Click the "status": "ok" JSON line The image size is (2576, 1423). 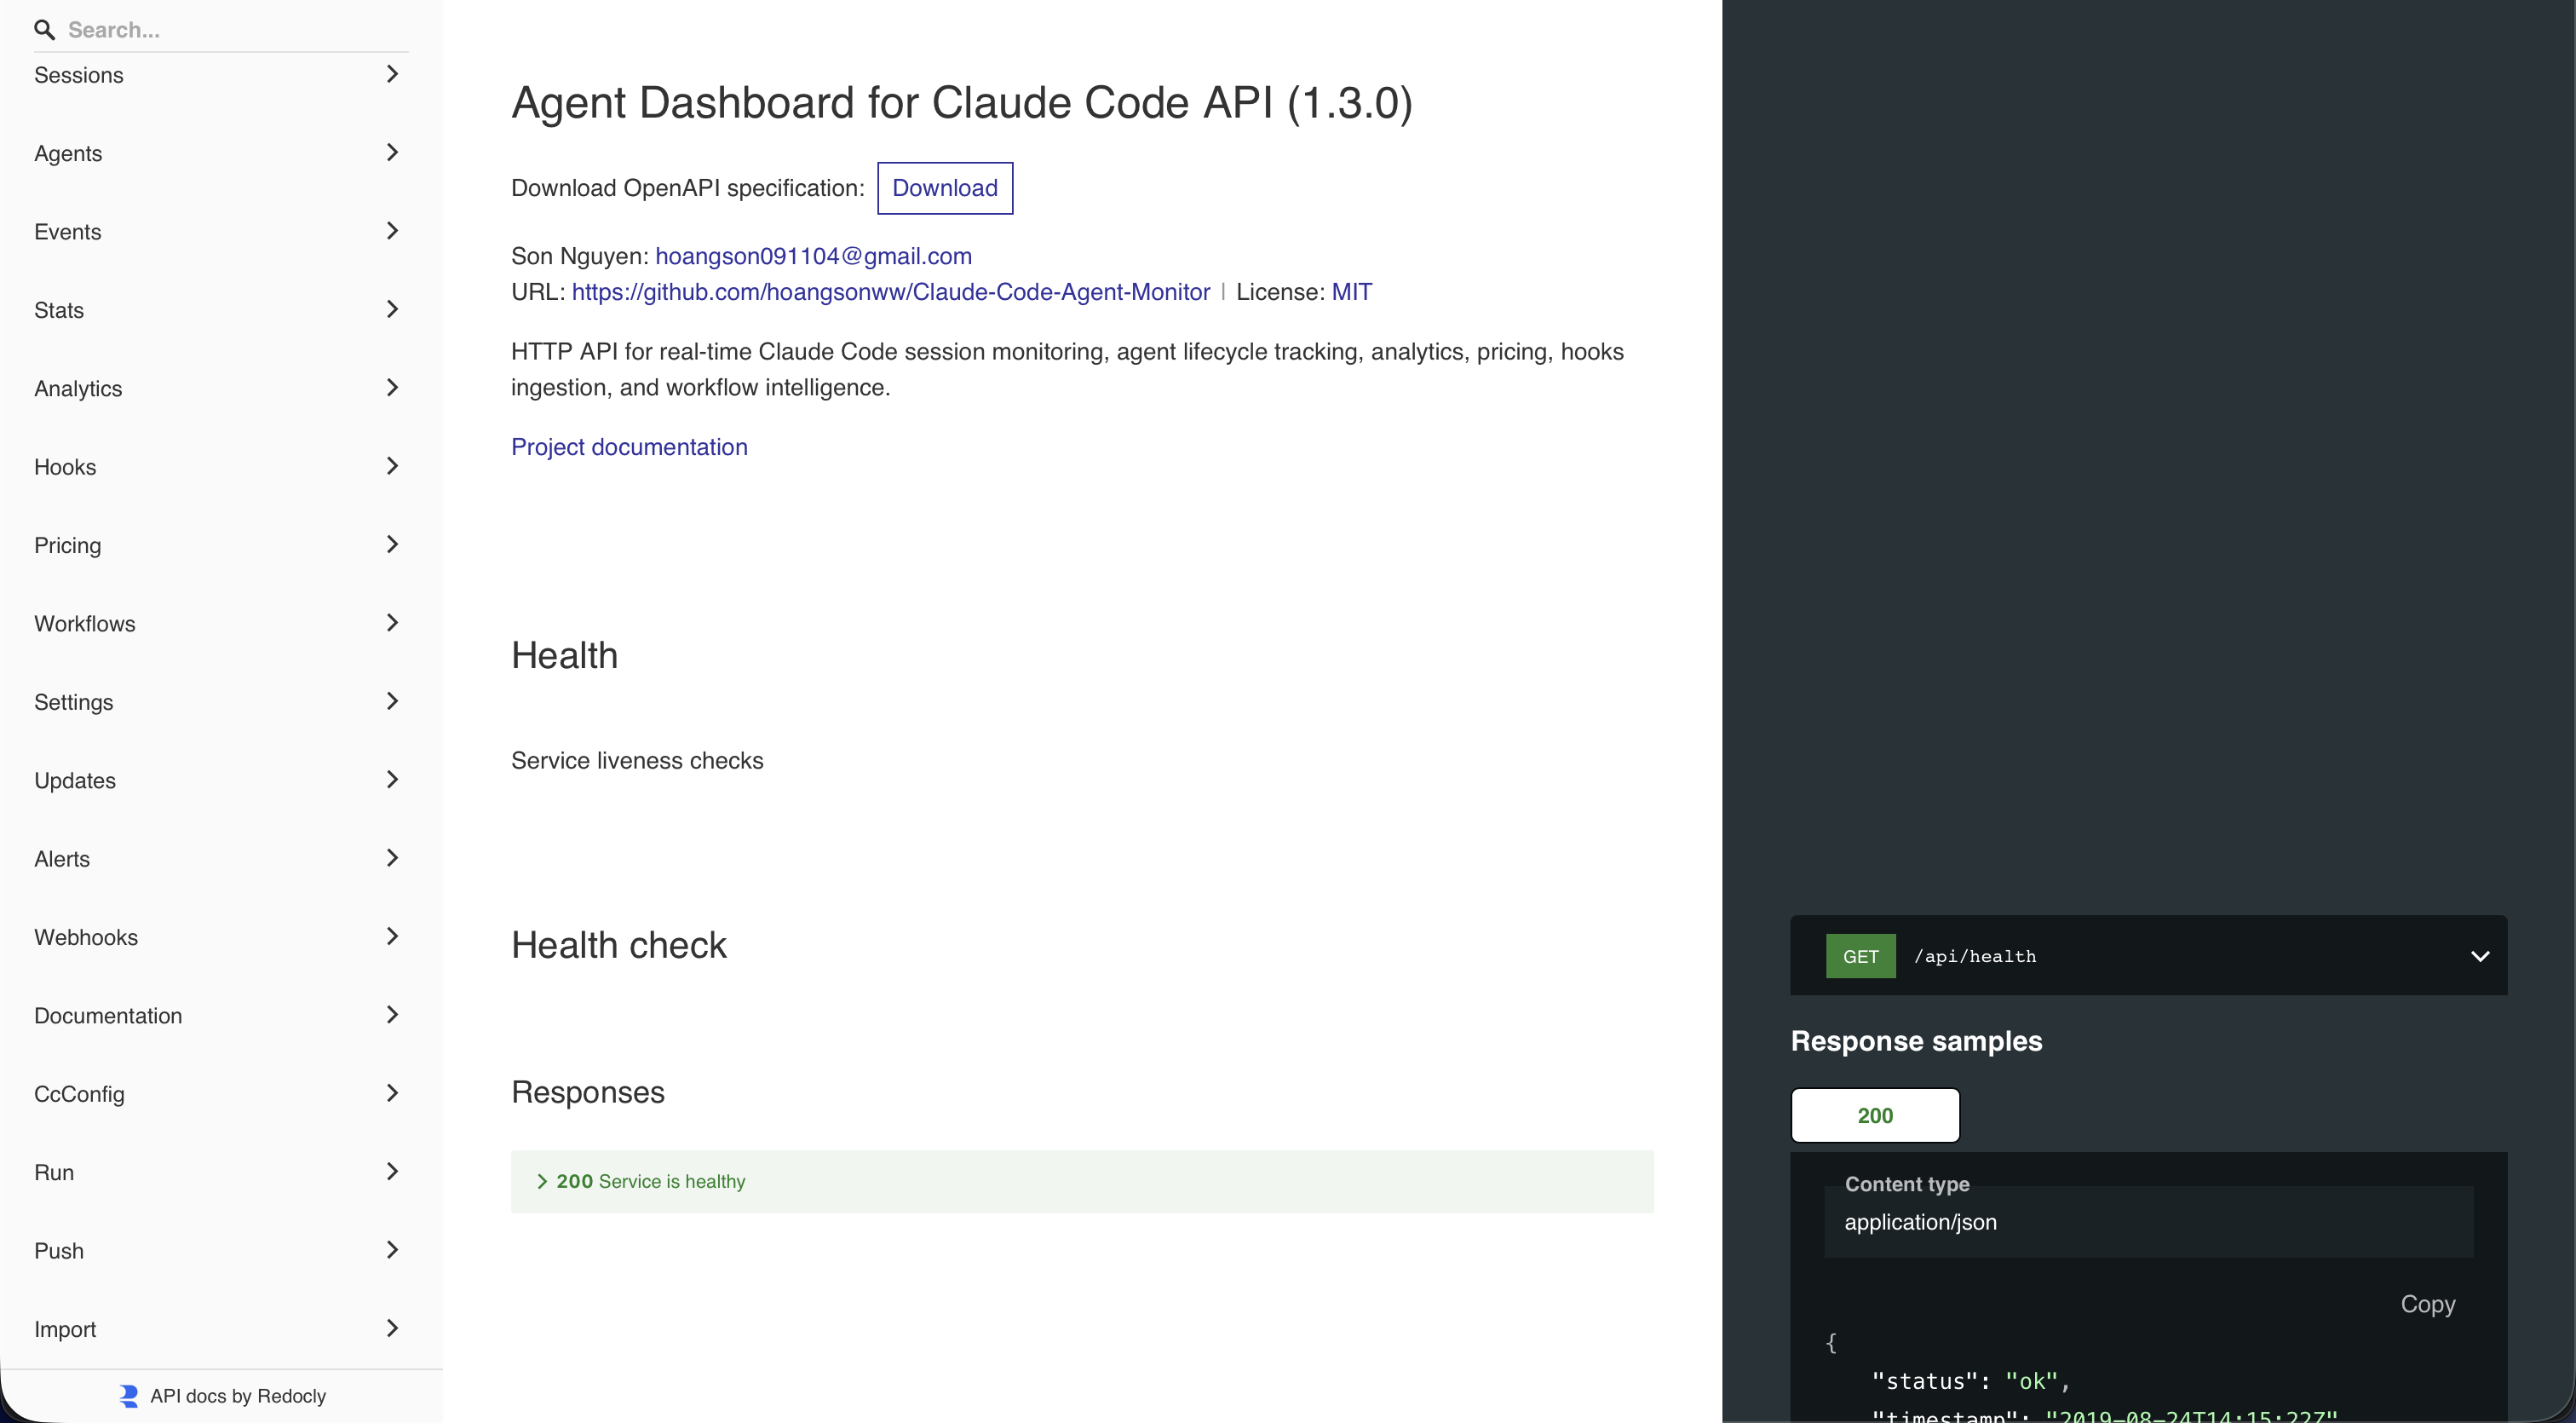tap(1969, 1381)
